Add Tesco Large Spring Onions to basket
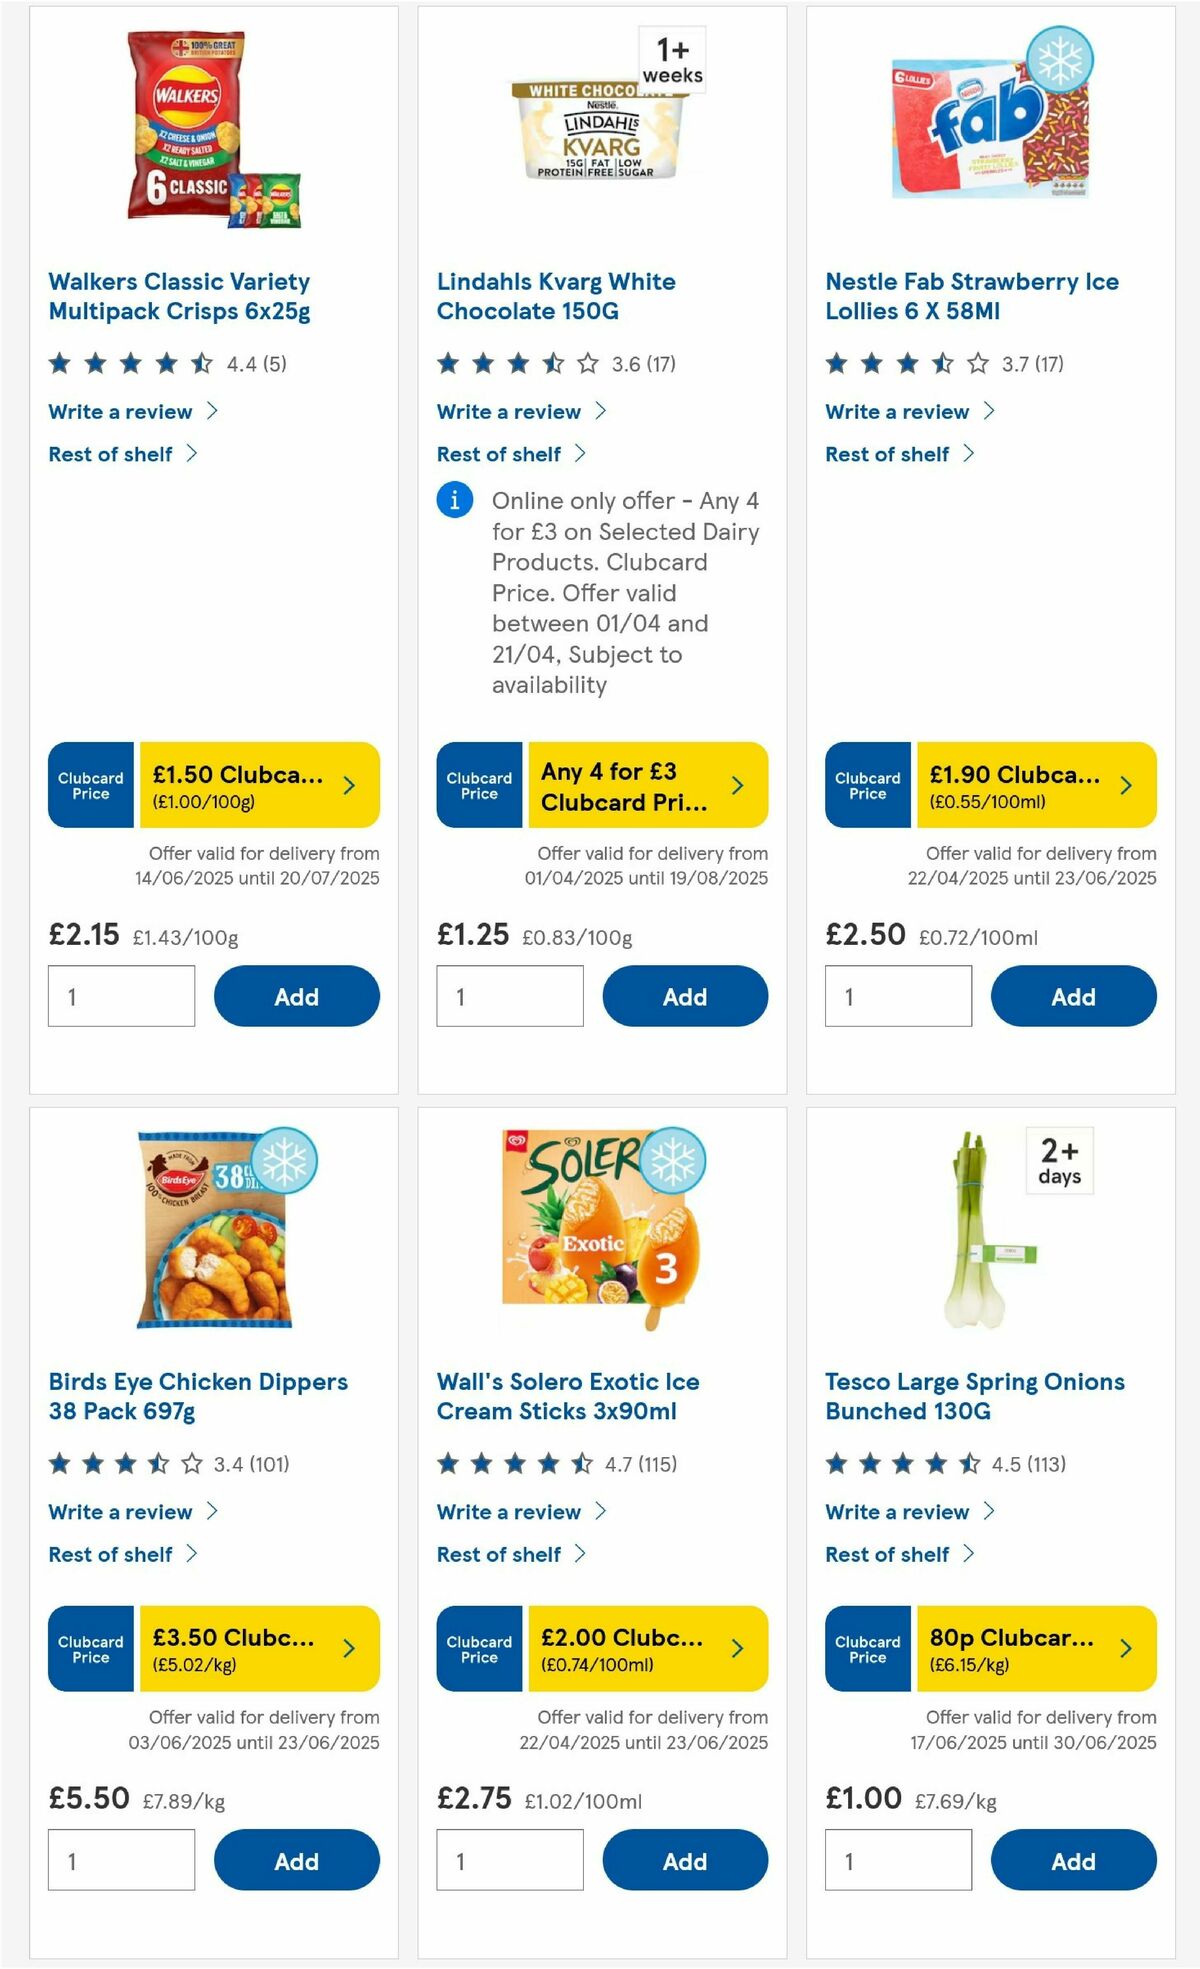Image resolution: width=1200 pixels, height=1969 pixels. (1072, 1861)
